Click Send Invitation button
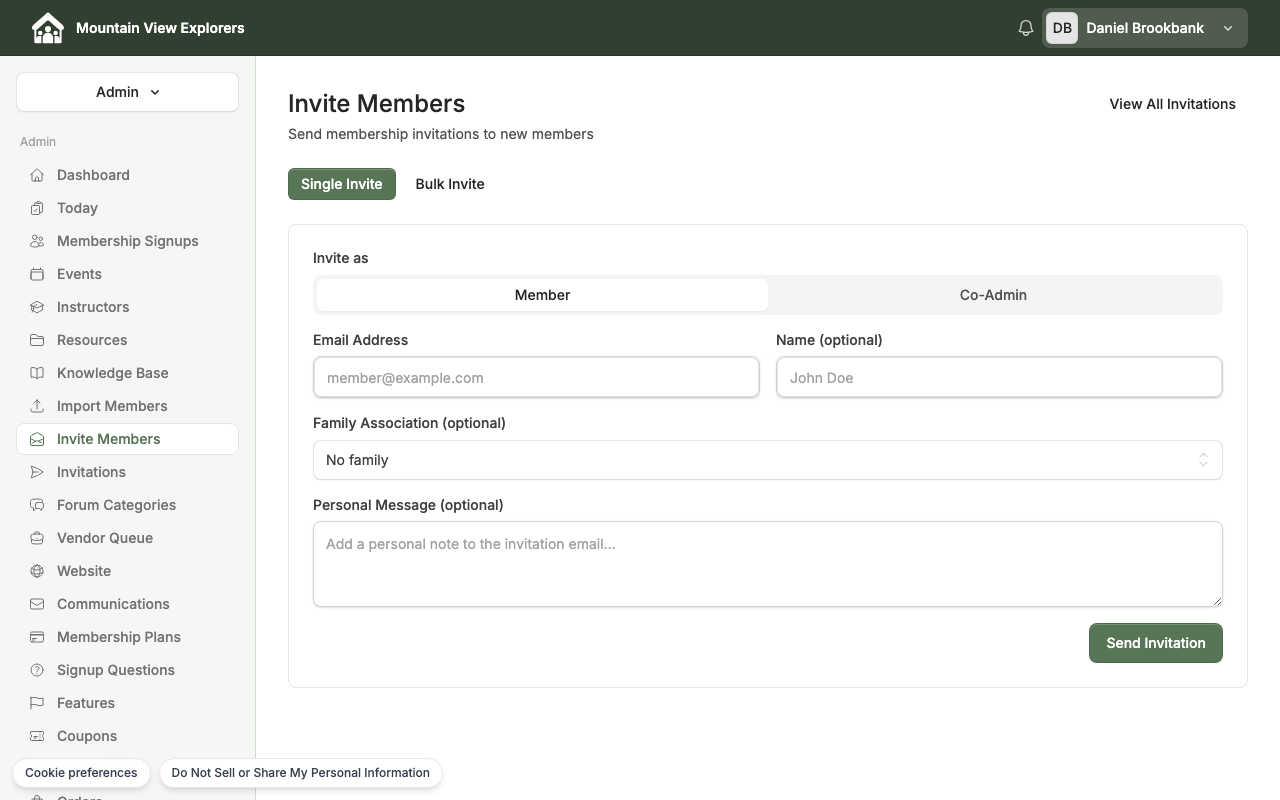The width and height of the screenshot is (1280, 800). pos(1156,643)
